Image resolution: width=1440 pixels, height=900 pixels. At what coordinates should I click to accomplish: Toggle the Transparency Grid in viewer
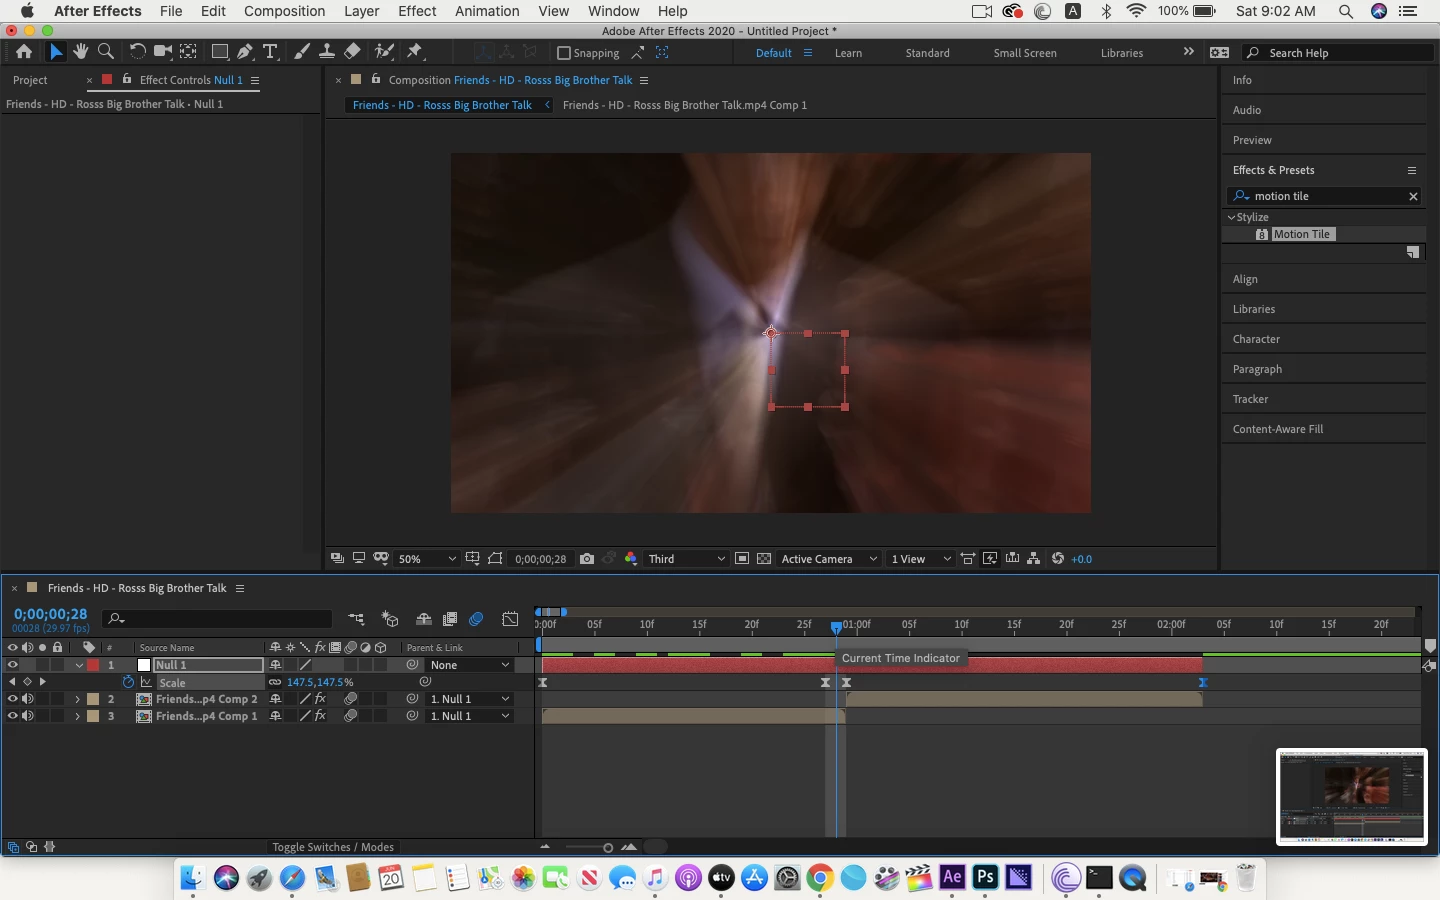coord(764,559)
